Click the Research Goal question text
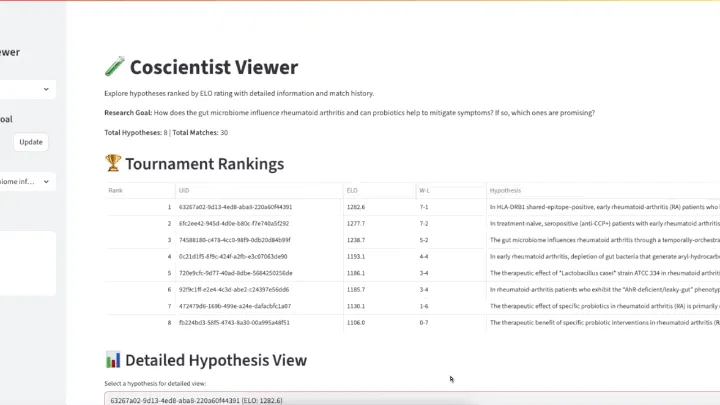 374,113
